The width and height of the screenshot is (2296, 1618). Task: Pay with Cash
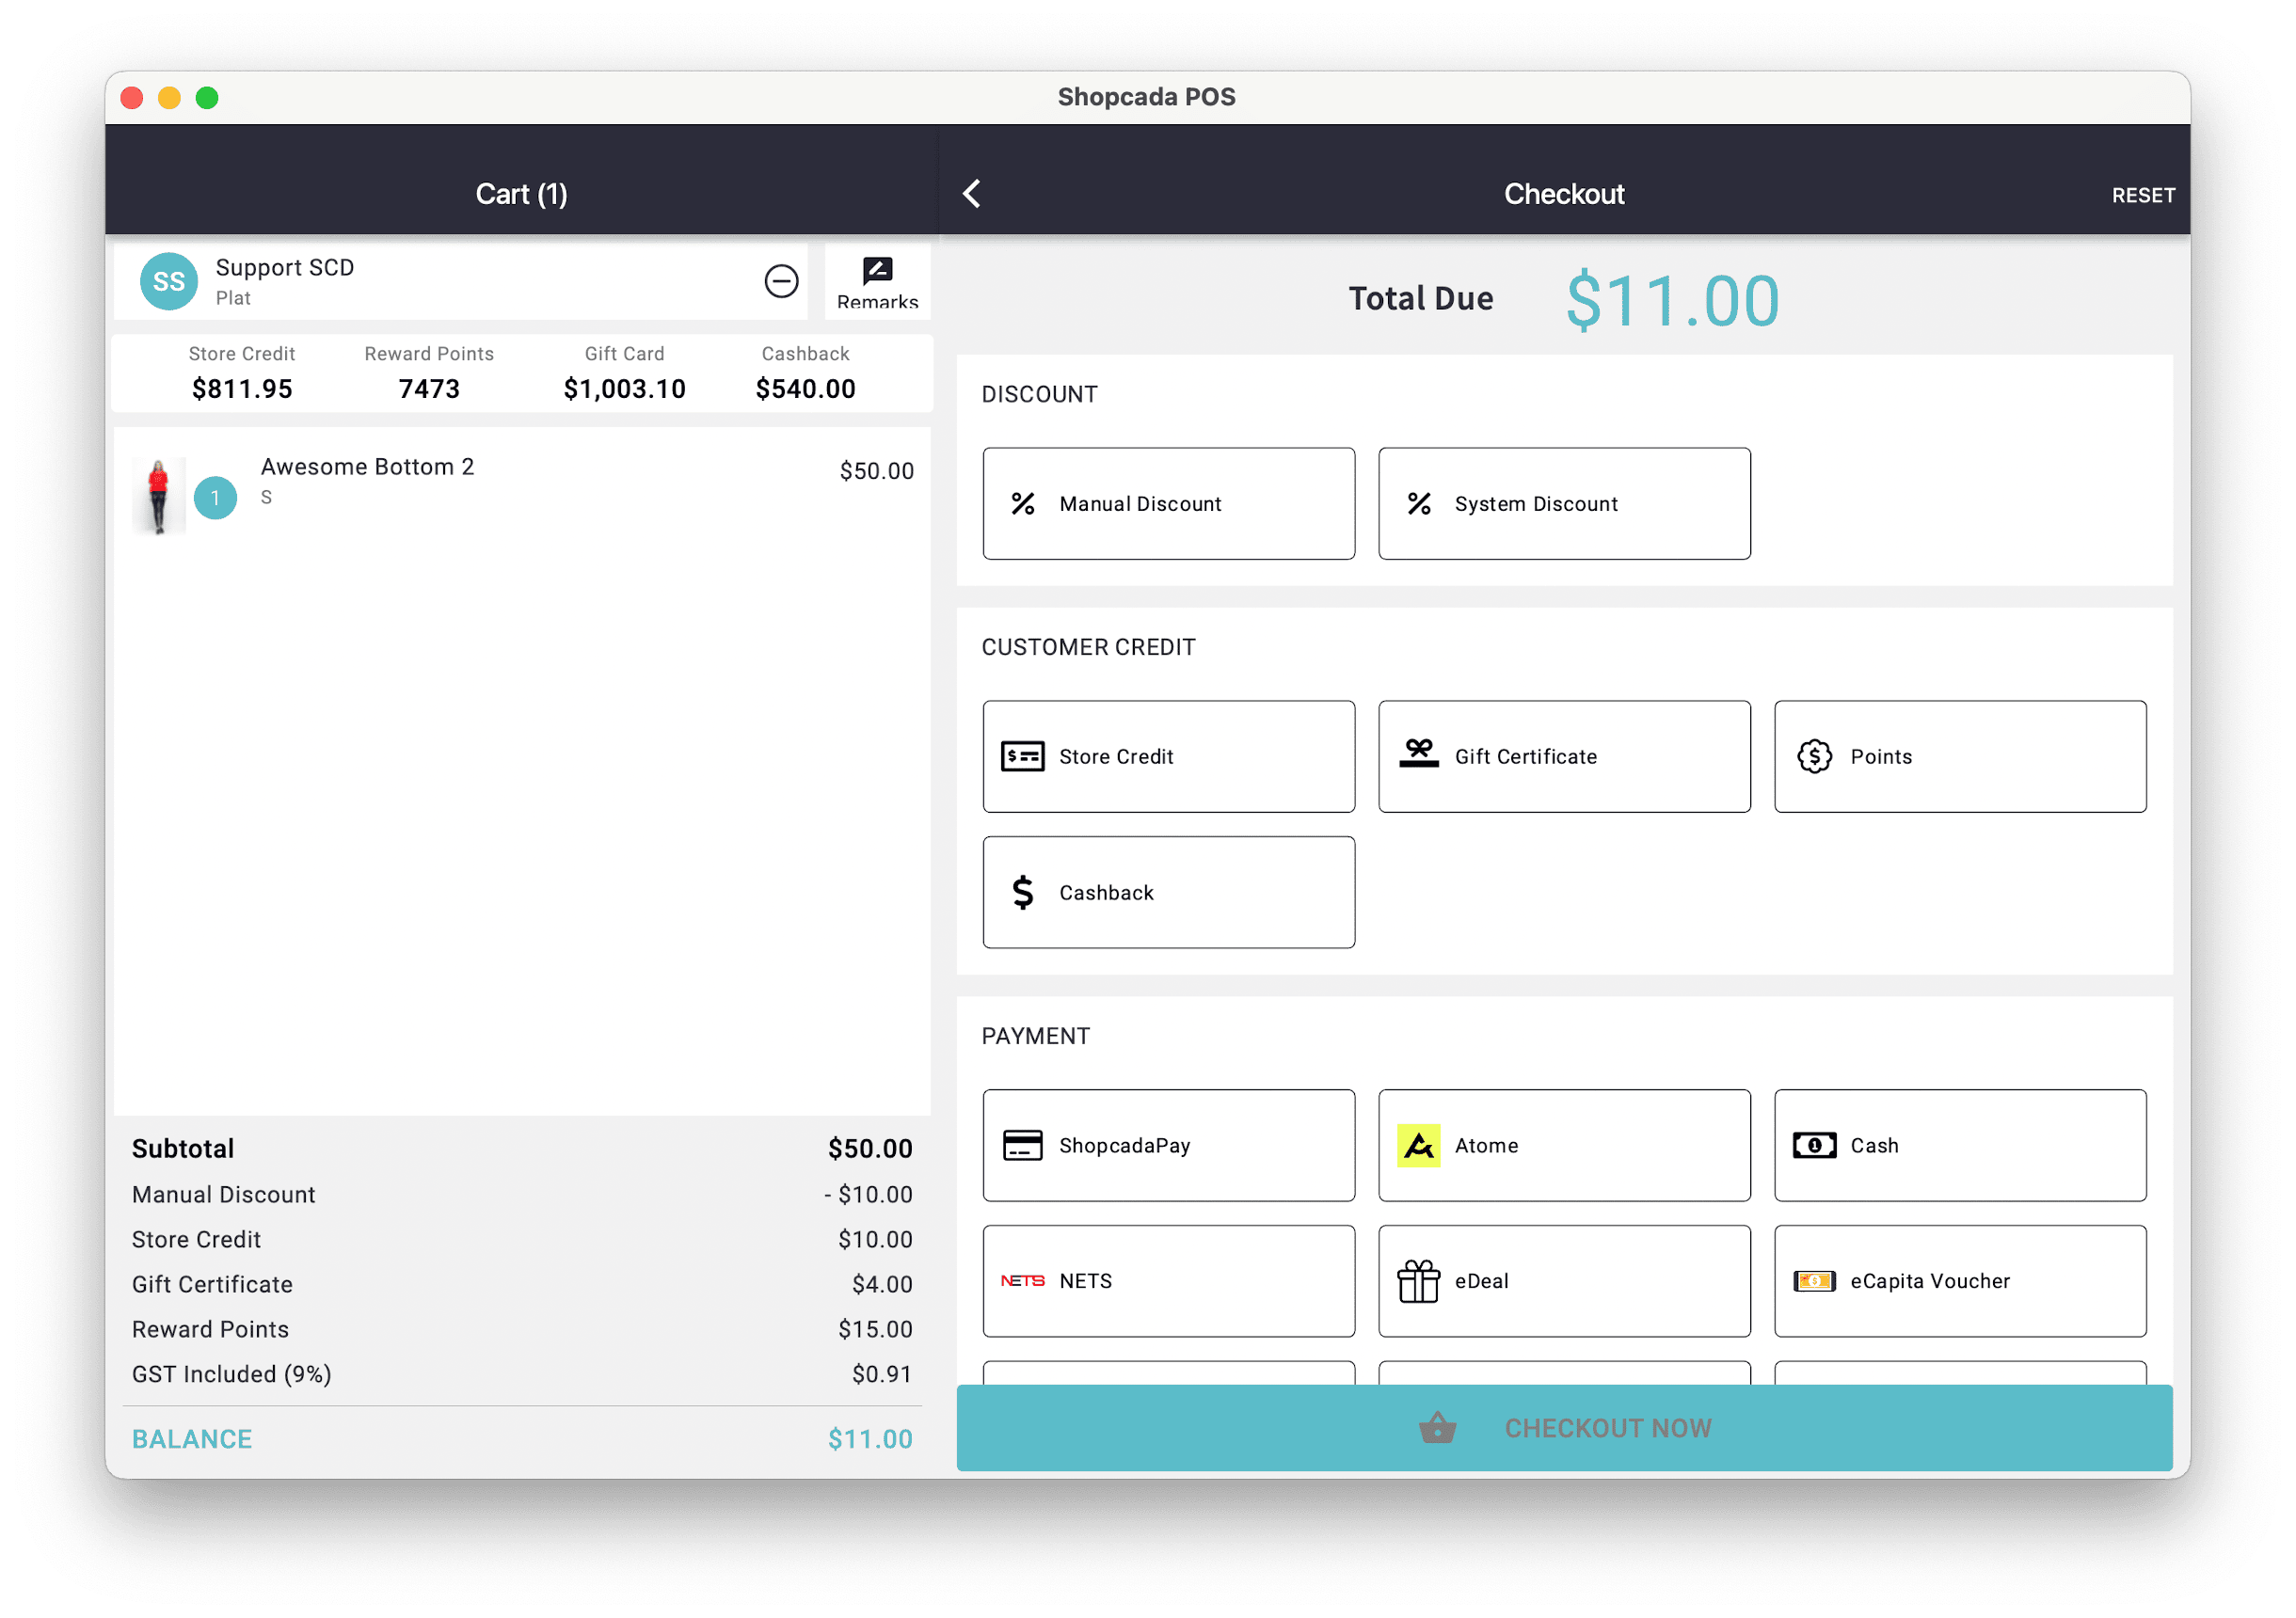pos(1960,1146)
